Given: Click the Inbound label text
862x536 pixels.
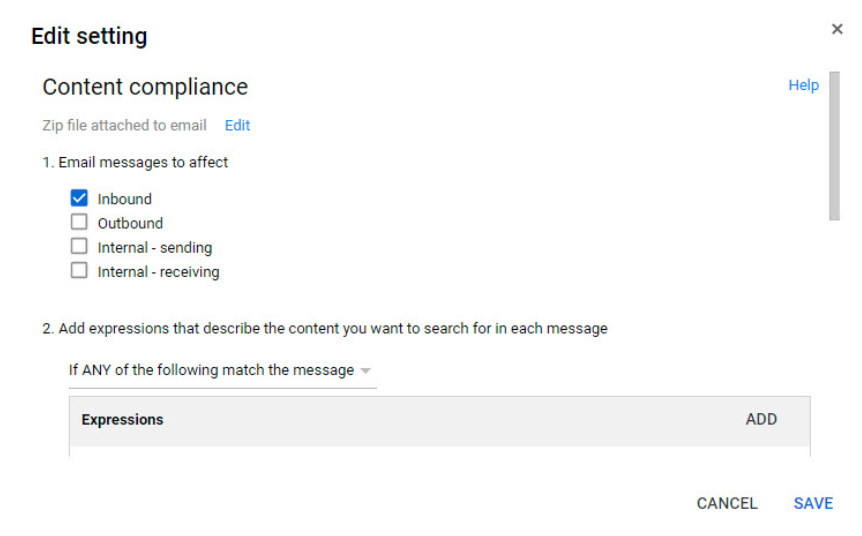Looking at the screenshot, I should click(125, 199).
